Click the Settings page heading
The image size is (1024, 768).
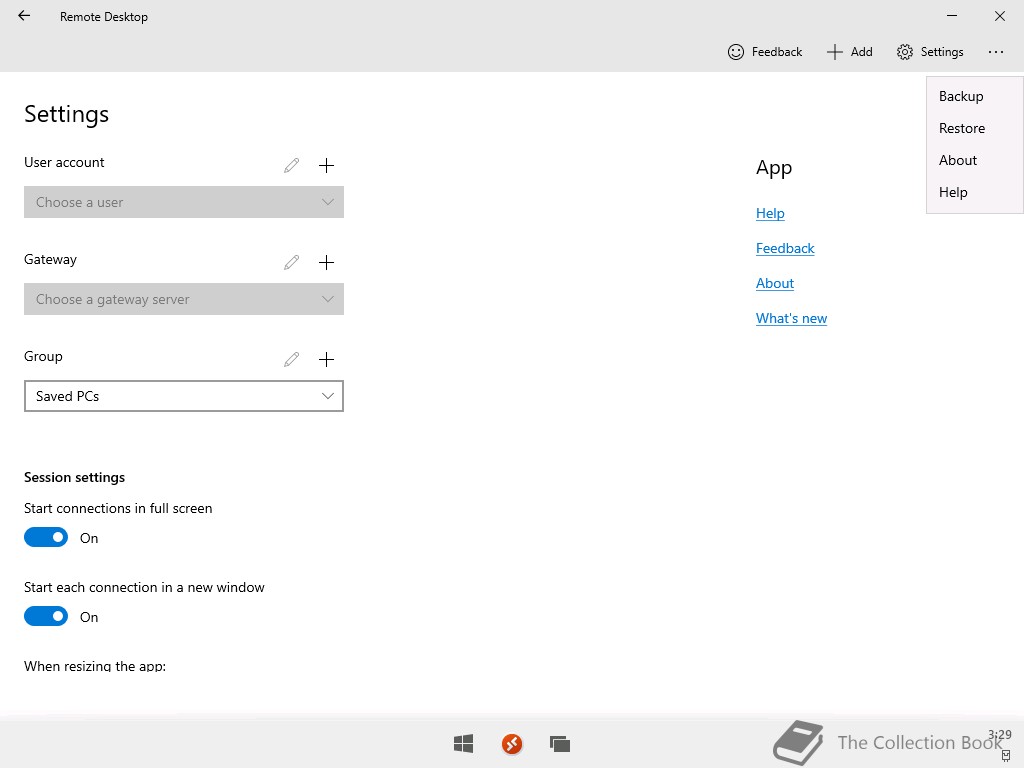coord(67,114)
